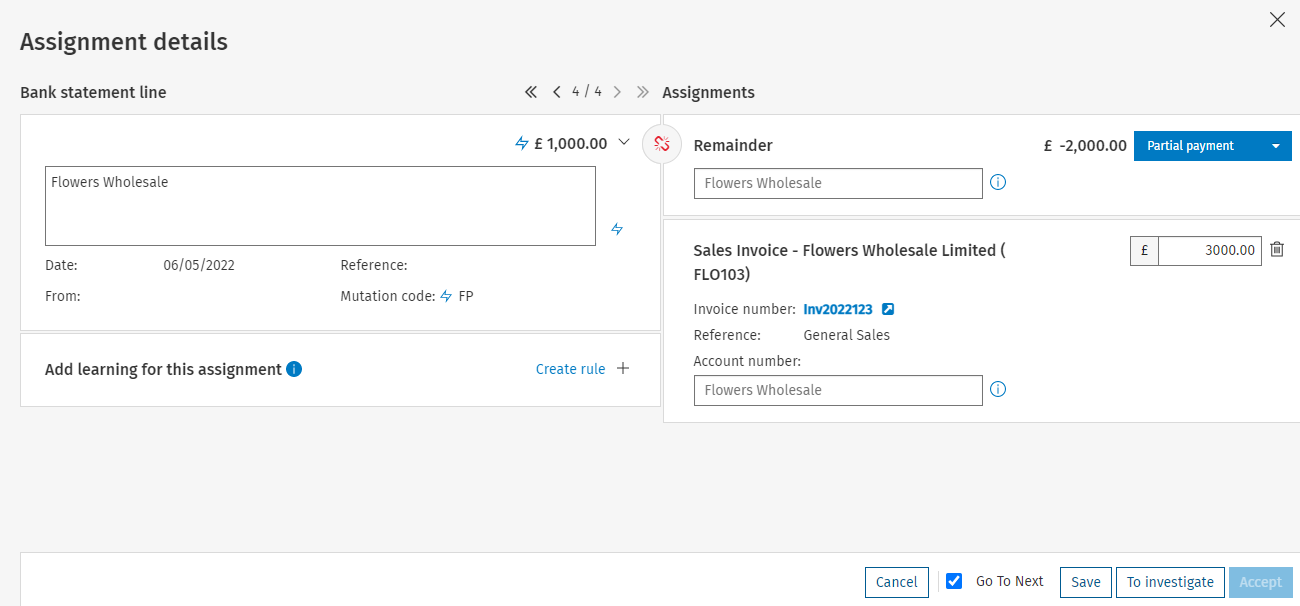Show info for Add learning section

294,369
